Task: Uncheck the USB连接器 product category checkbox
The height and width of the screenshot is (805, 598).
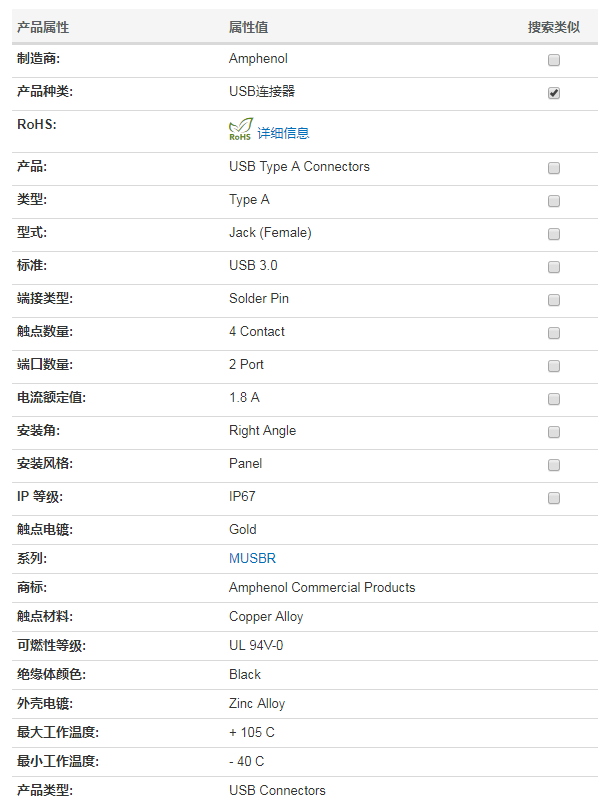Action: 554,93
